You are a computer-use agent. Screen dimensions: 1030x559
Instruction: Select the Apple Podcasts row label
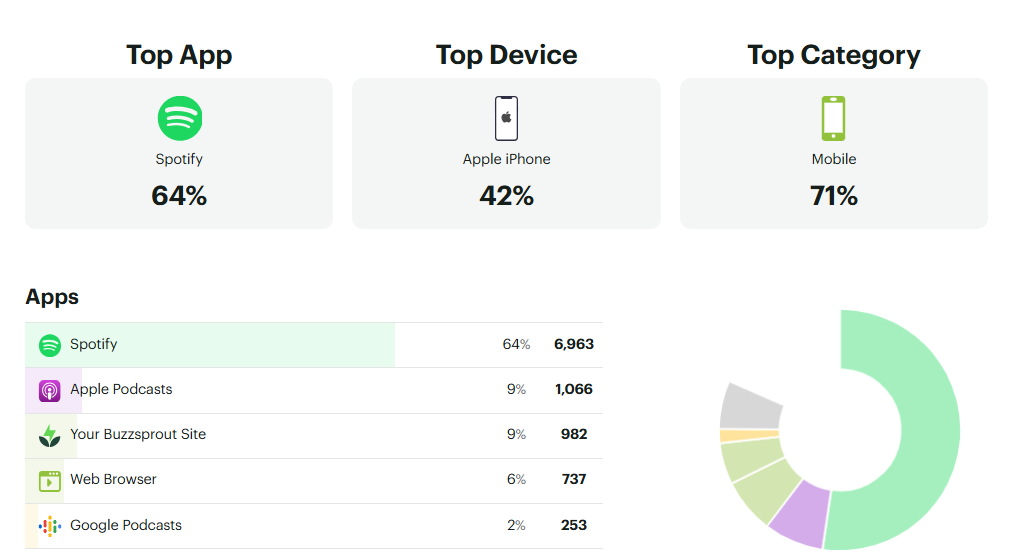pos(121,389)
